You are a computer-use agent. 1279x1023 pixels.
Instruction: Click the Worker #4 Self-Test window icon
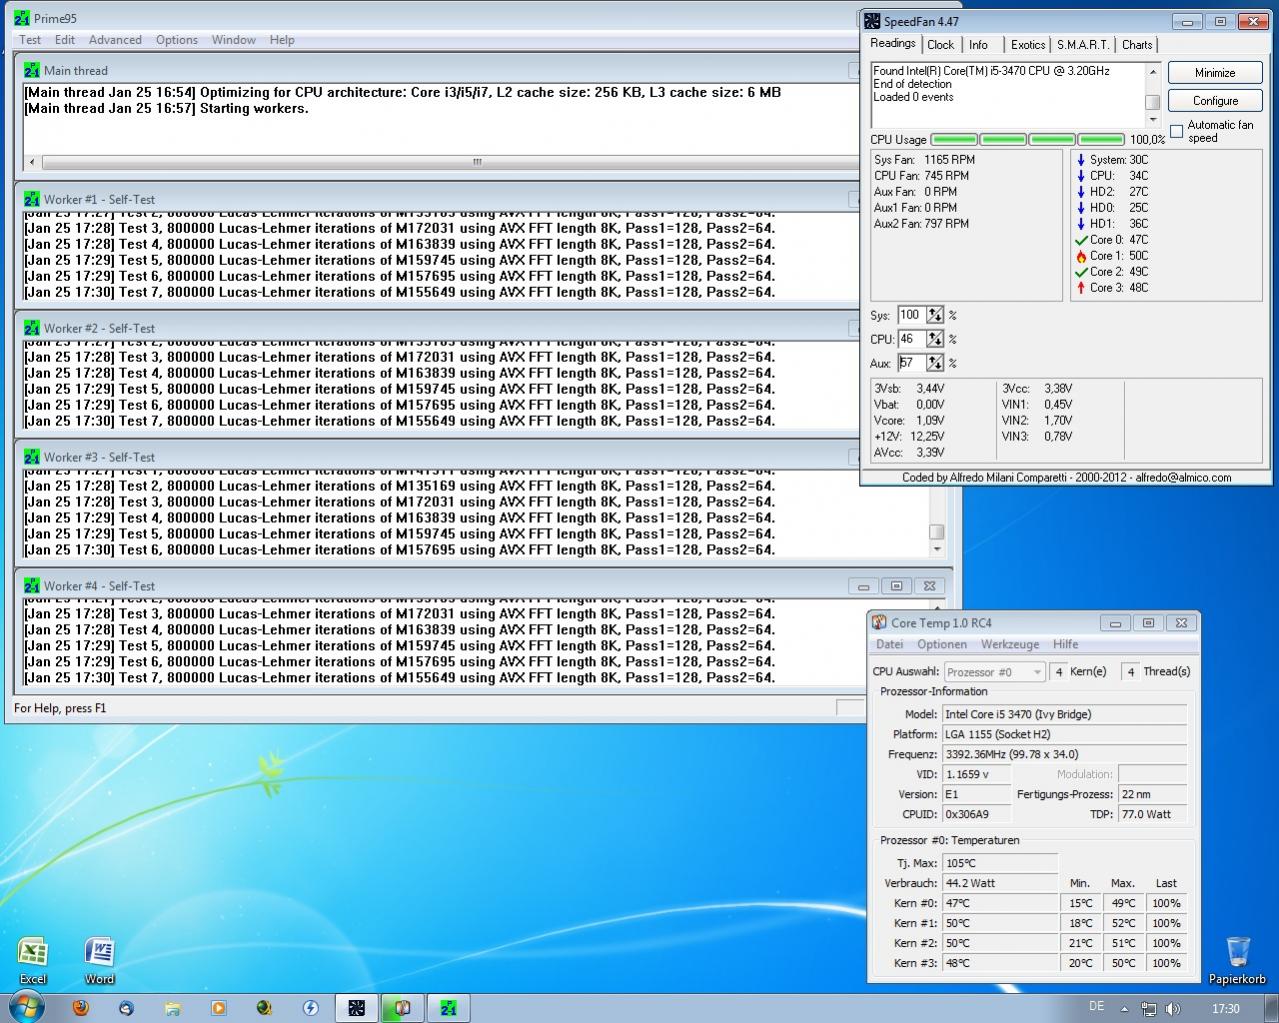33,586
